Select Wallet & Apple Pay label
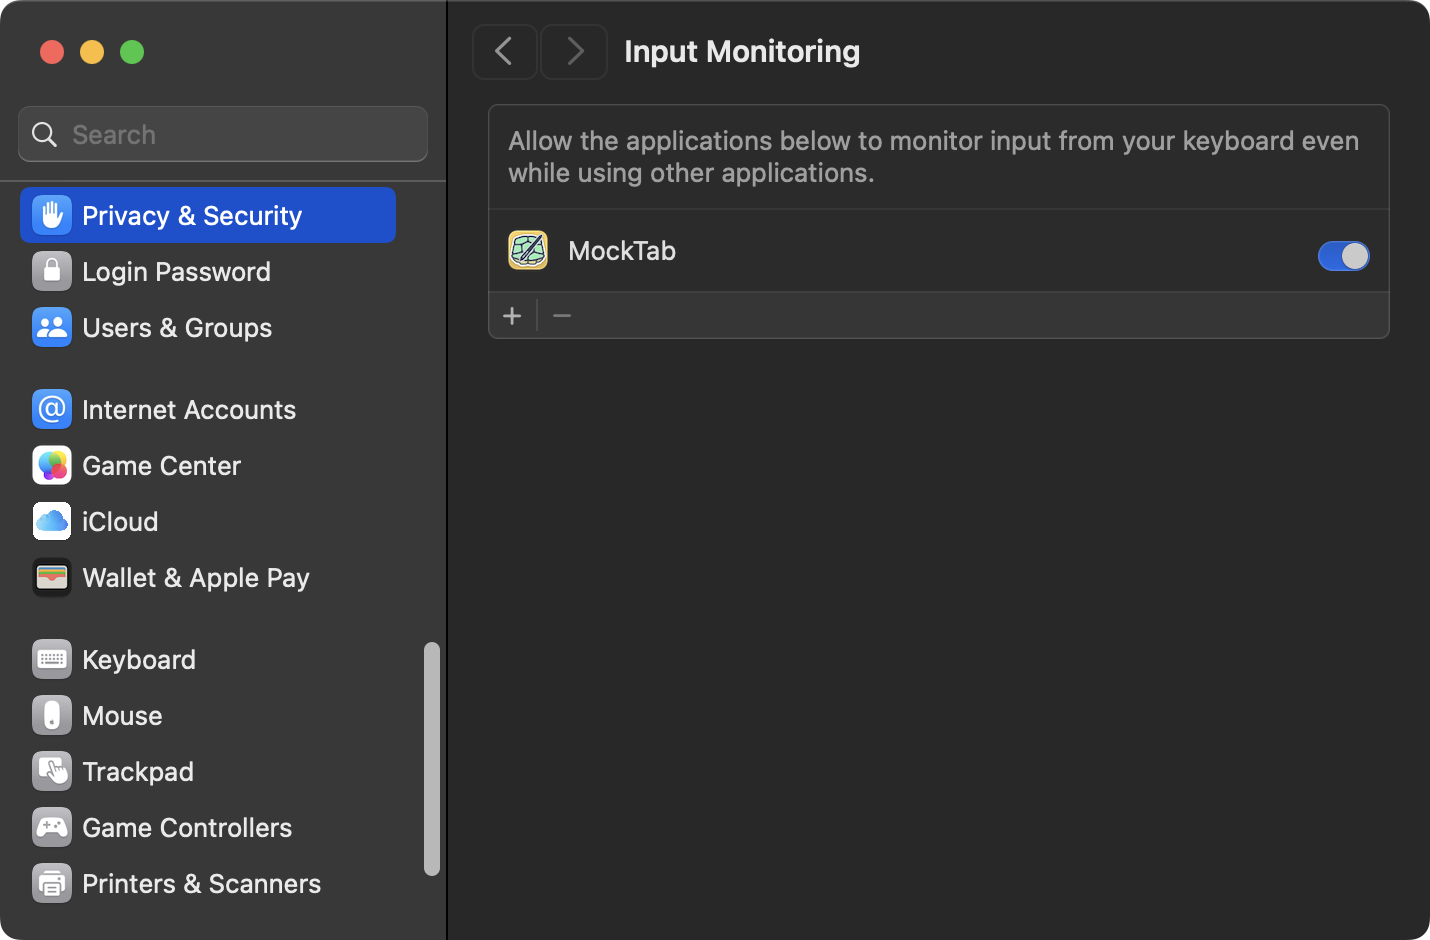 196,578
